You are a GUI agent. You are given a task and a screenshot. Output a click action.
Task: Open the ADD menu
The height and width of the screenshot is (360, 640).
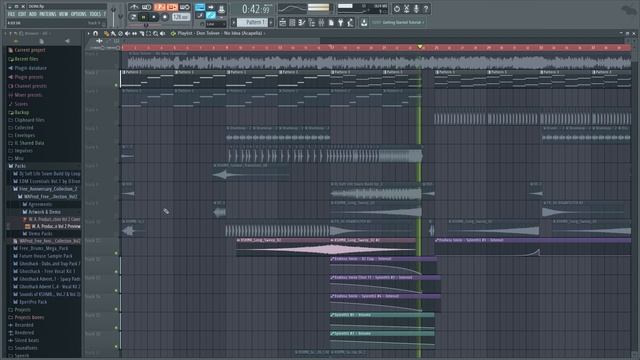click(33, 14)
